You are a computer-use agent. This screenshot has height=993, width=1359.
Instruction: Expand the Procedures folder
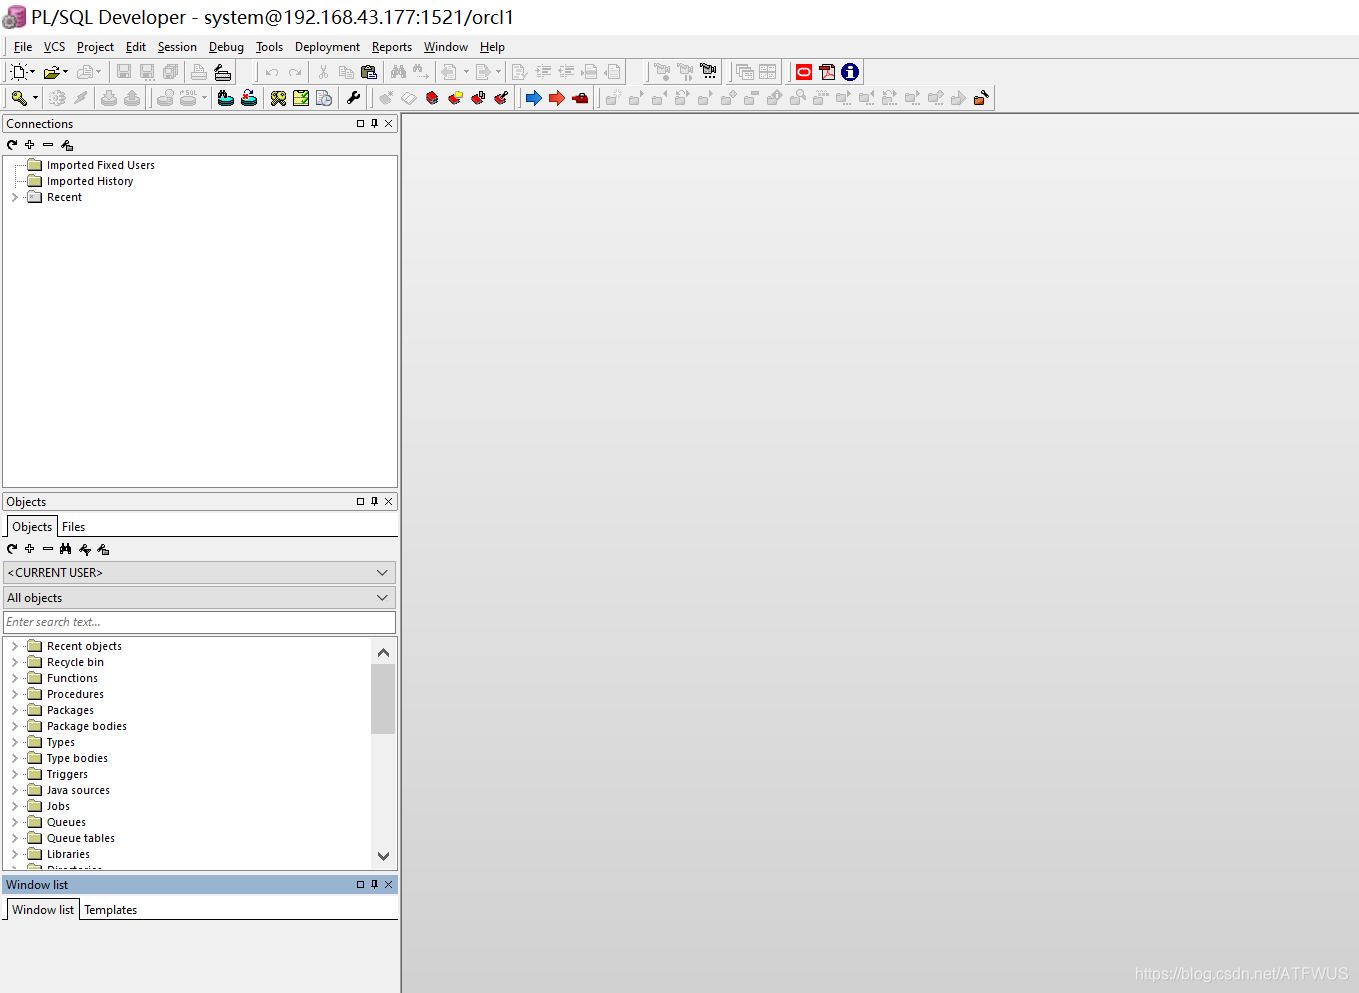14,695
